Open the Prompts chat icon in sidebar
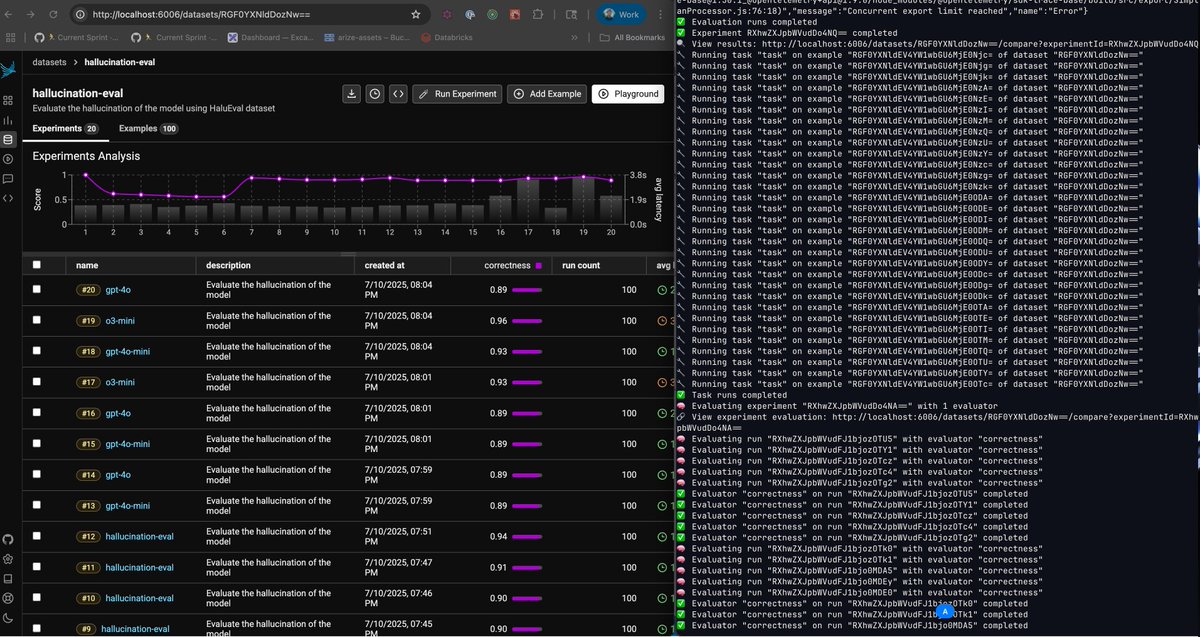This screenshot has height=637, width=1200. (8, 178)
